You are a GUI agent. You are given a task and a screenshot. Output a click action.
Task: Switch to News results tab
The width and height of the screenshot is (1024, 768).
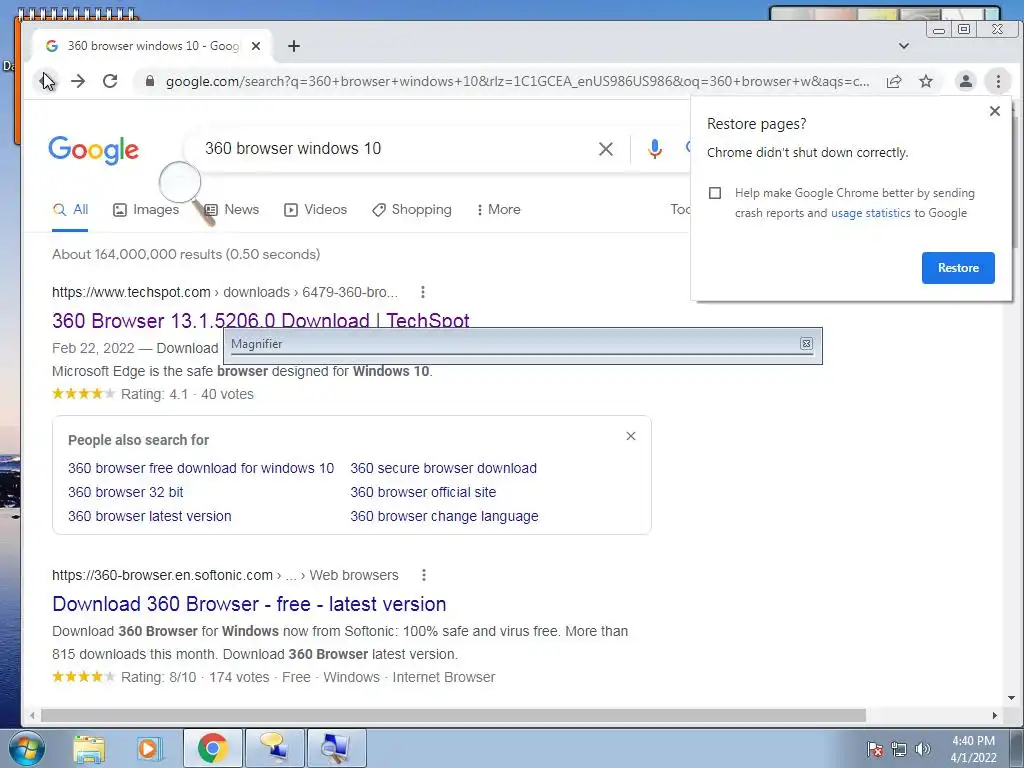pyautogui.click(x=232, y=210)
